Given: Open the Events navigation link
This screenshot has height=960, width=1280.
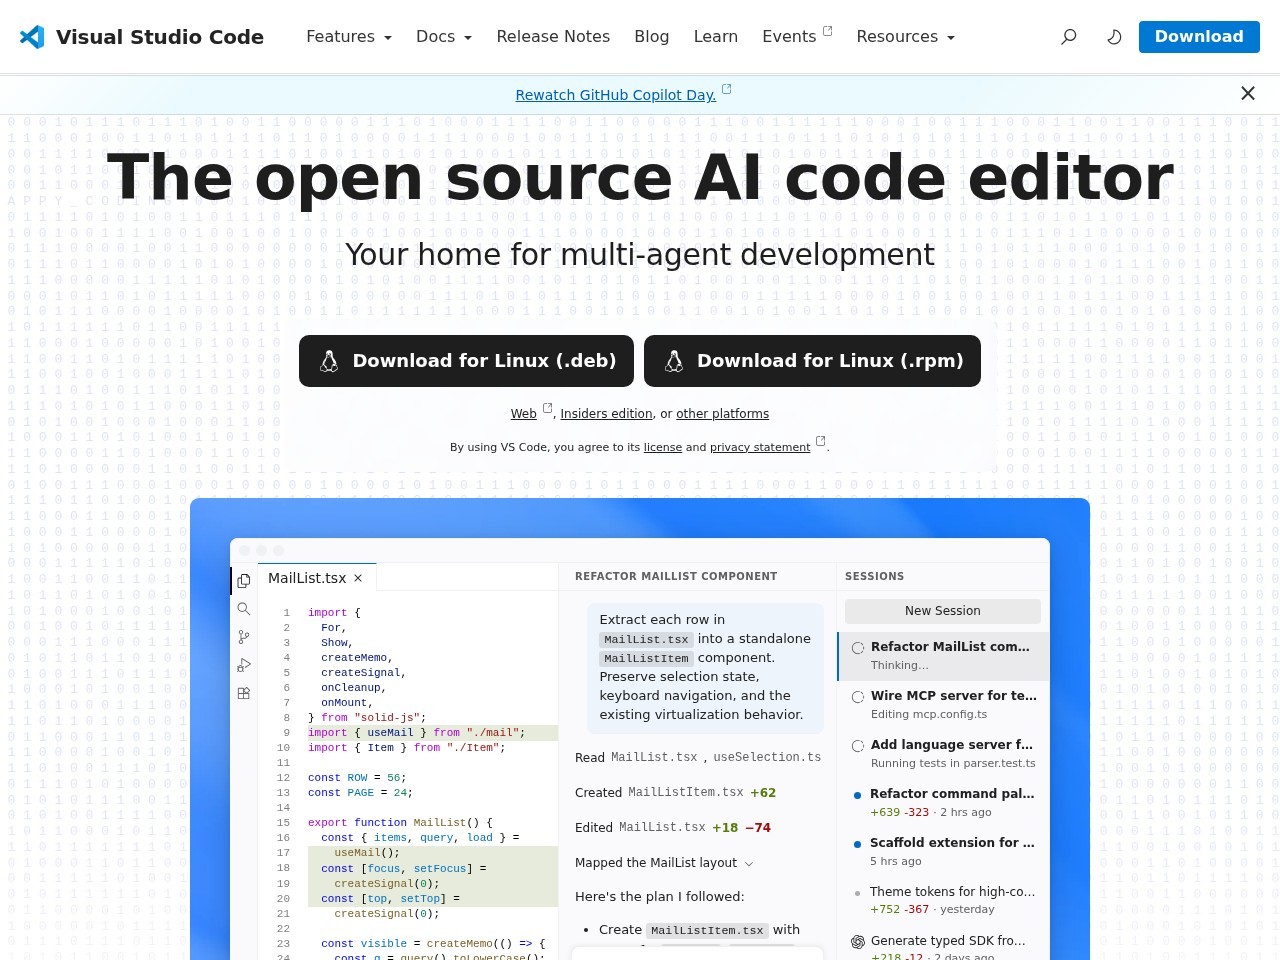Looking at the screenshot, I should [797, 37].
